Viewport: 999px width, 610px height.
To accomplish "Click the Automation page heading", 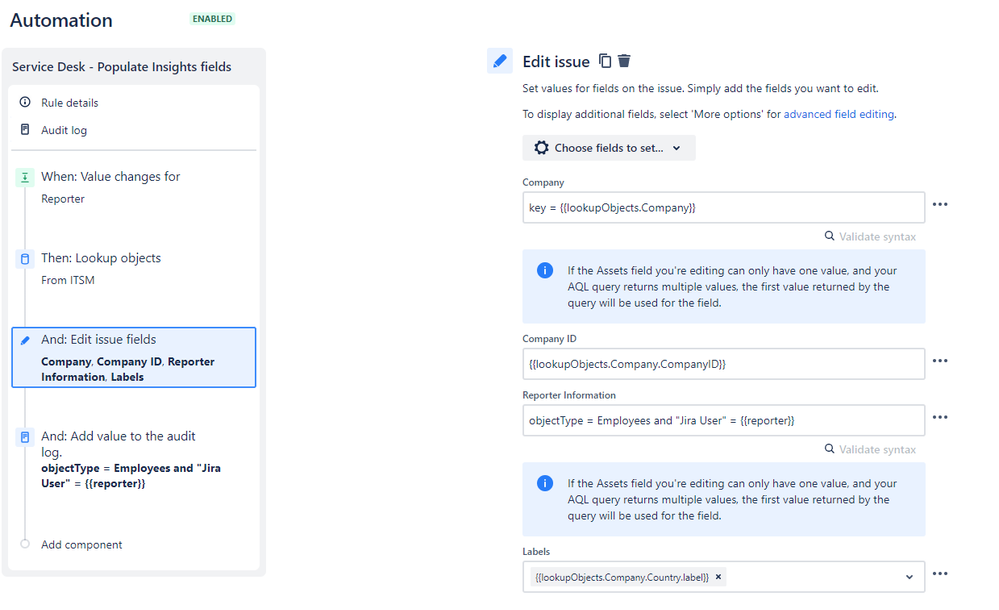I will (x=61, y=20).
